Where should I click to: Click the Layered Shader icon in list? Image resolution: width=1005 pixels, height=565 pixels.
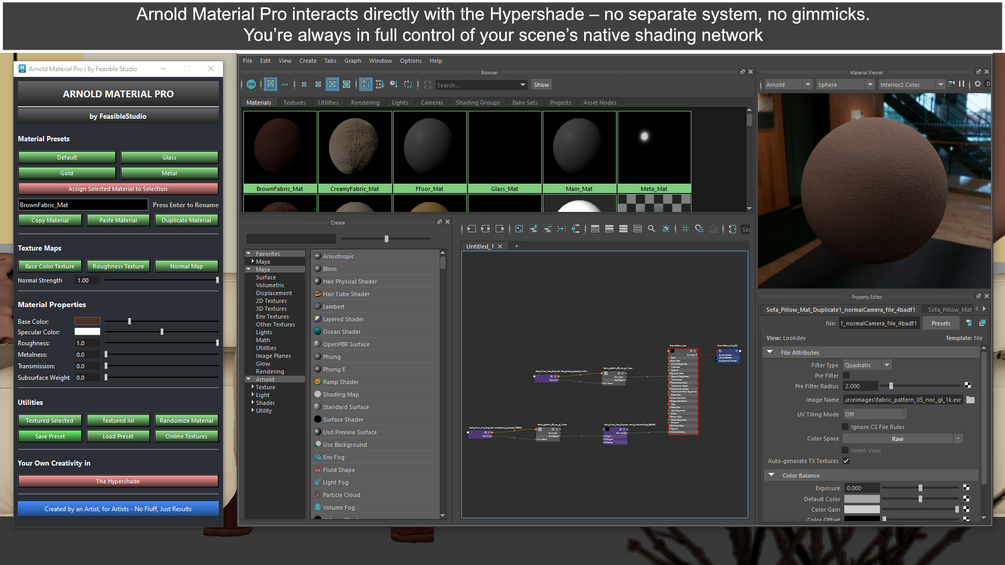(x=317, y=318)
